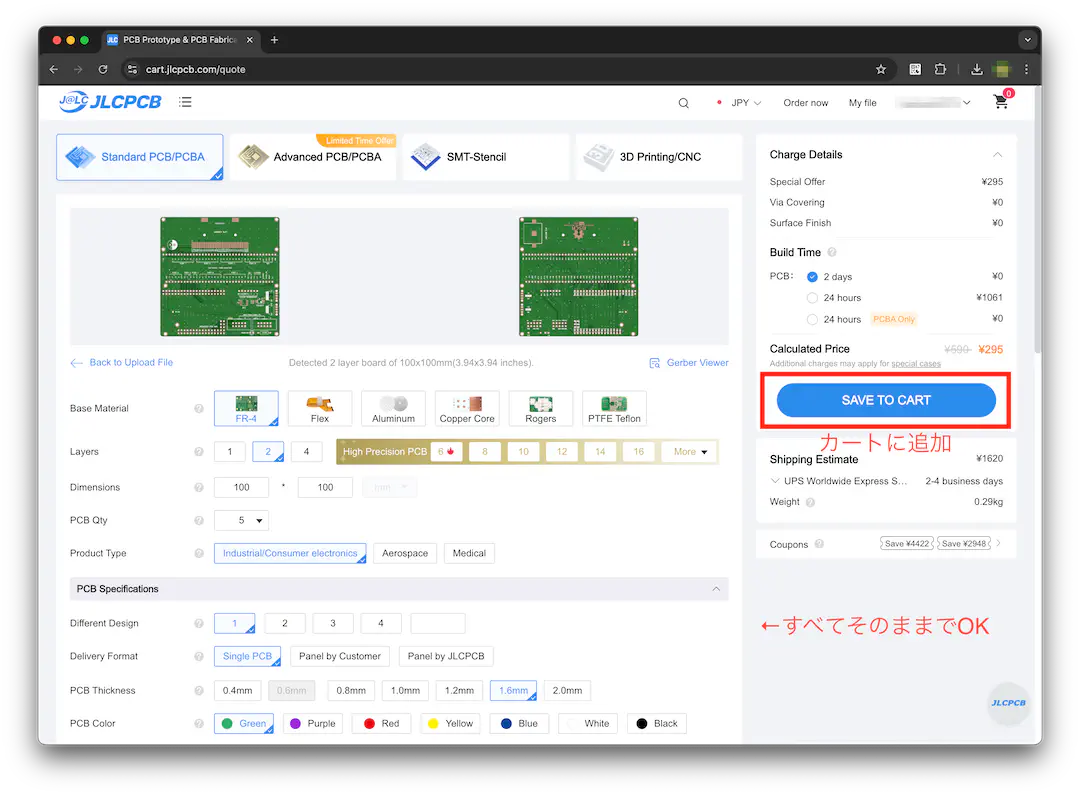This screenshot has height=795, width=1080.
Task: Switch to Advanced PCB/PCBA tab
Action: [x=313, y=157]
